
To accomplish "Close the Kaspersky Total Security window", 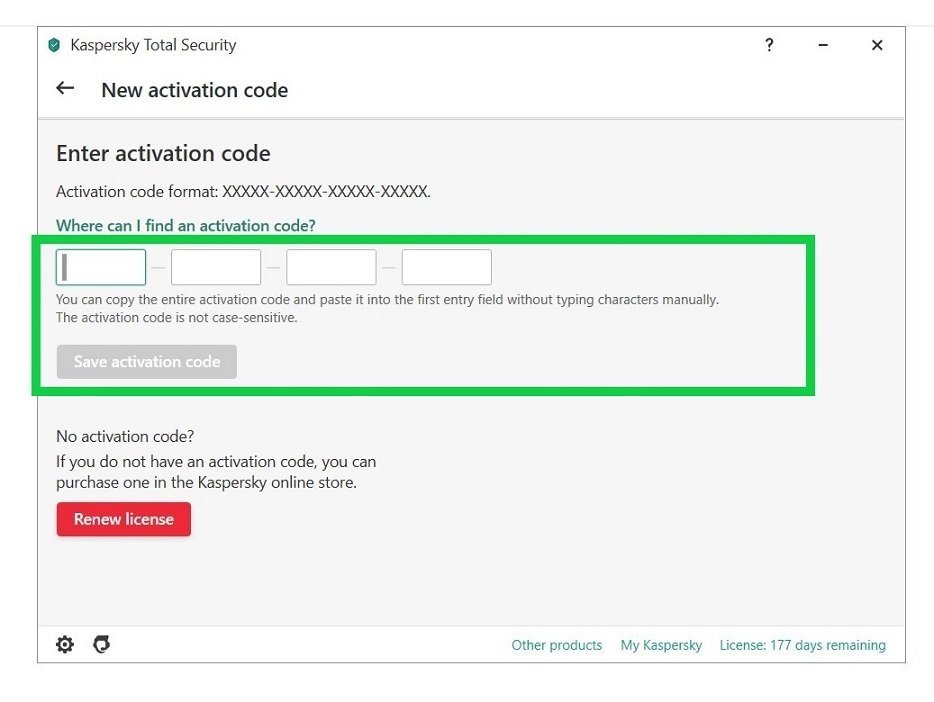I will click(877, 45).
